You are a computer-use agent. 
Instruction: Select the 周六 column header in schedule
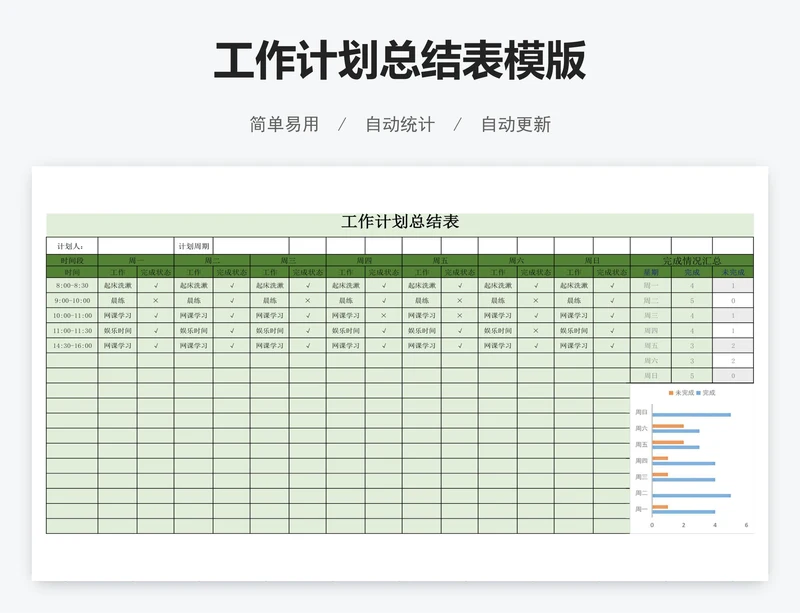[x=516, y=260]
